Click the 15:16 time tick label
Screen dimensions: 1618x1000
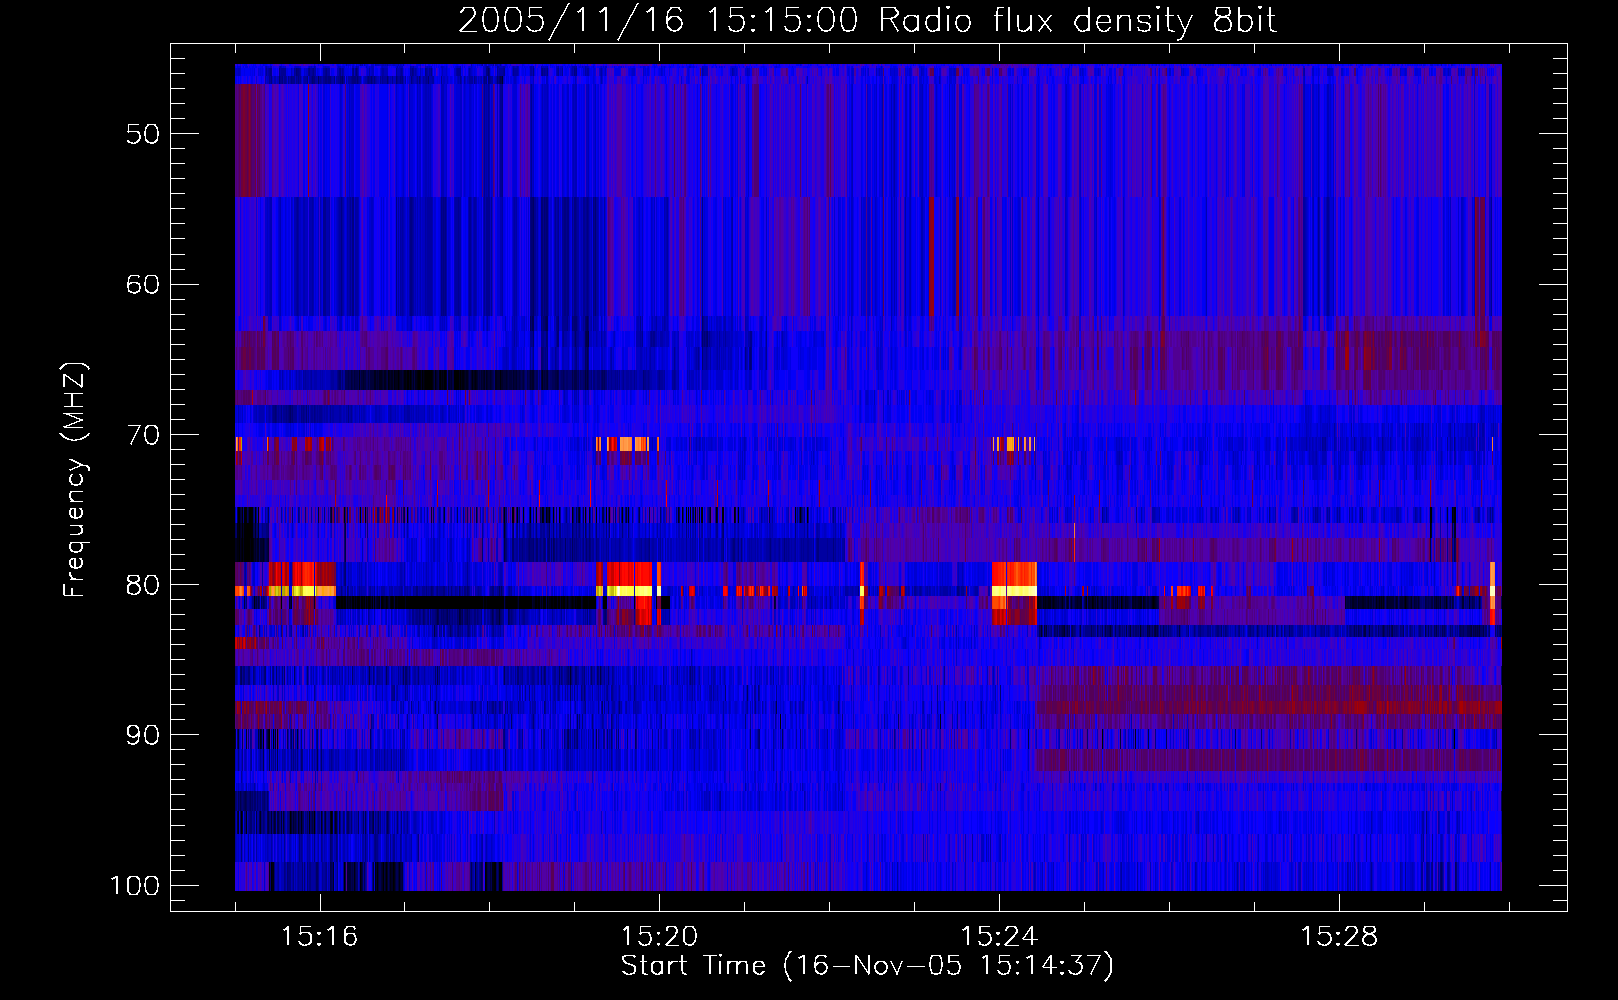tap(319, 937)
